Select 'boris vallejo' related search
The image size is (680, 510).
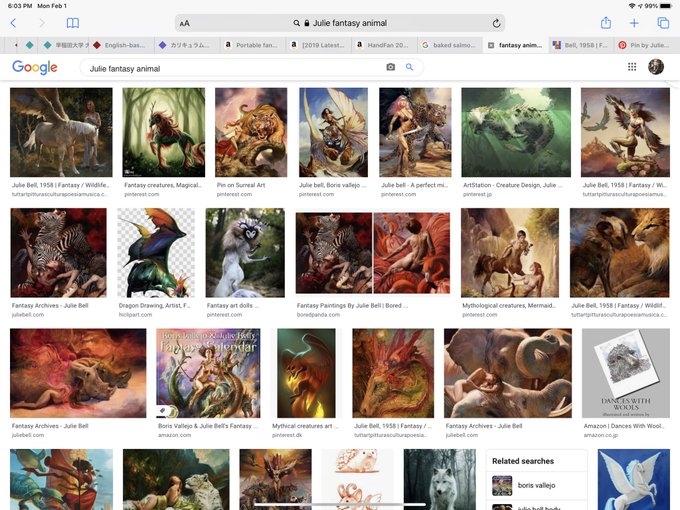tap(536, 485)
